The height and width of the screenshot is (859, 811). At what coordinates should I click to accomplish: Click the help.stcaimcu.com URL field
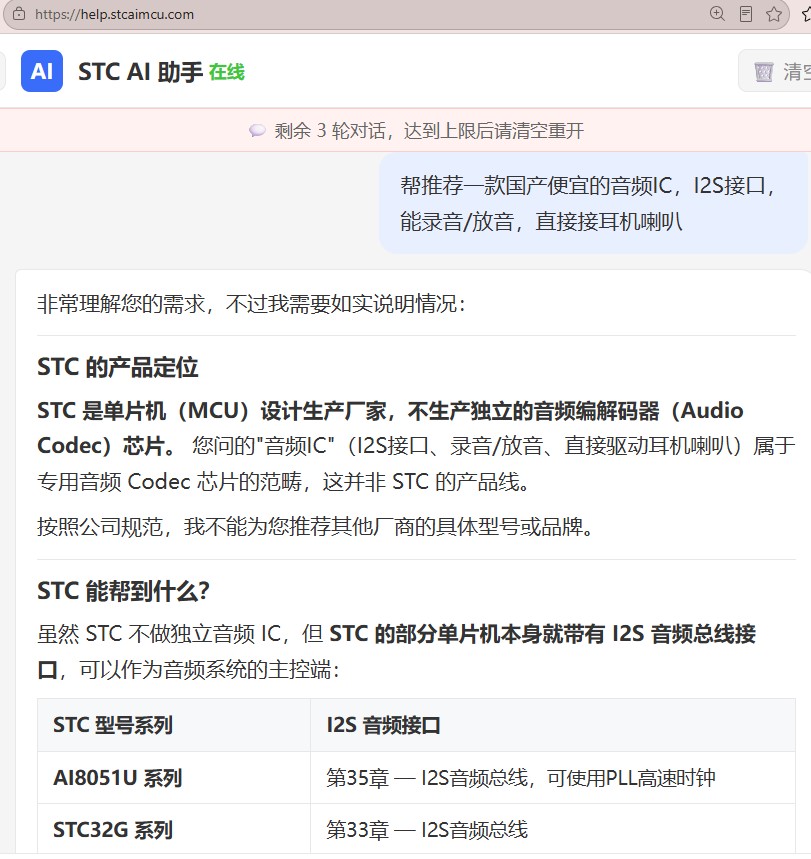click(x=115, y=14)
